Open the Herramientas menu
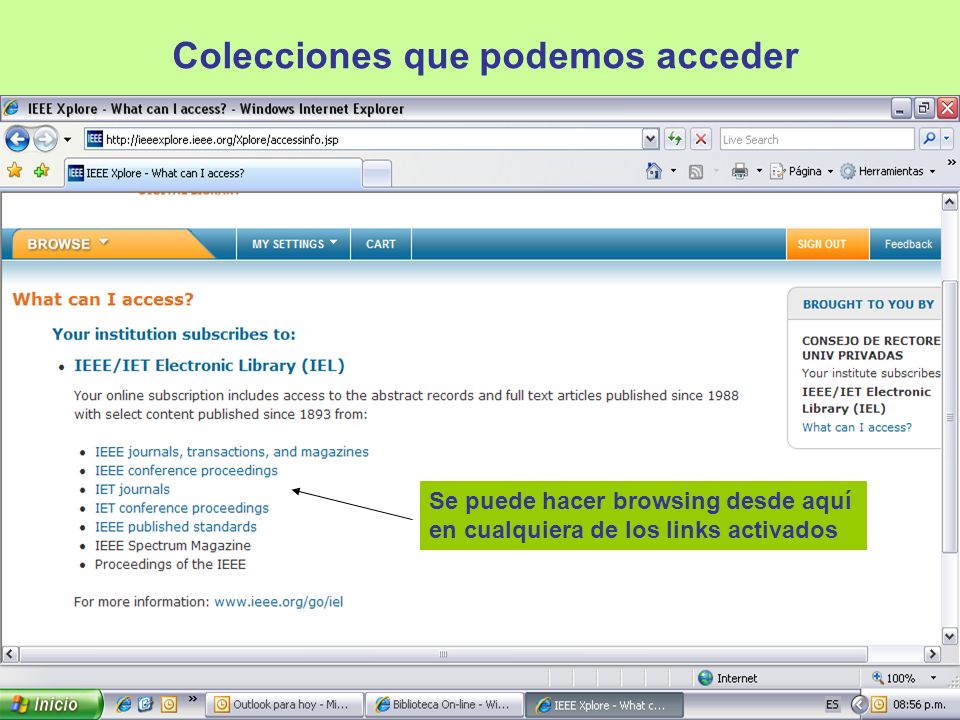 click(x=888, y=171)
